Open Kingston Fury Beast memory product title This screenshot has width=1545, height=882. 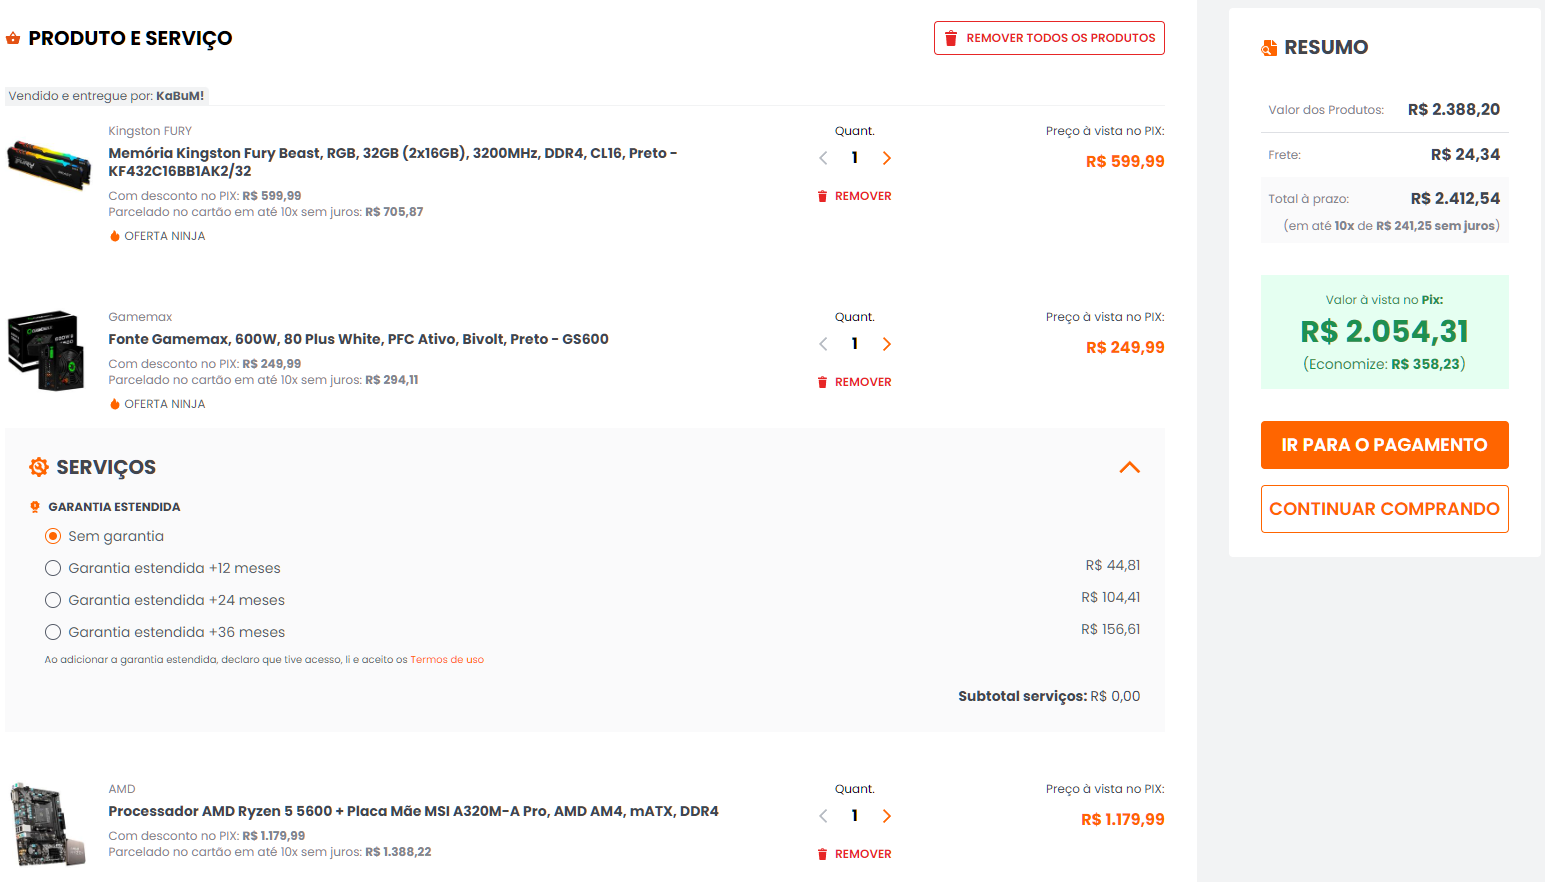click(x=392, y=162)
